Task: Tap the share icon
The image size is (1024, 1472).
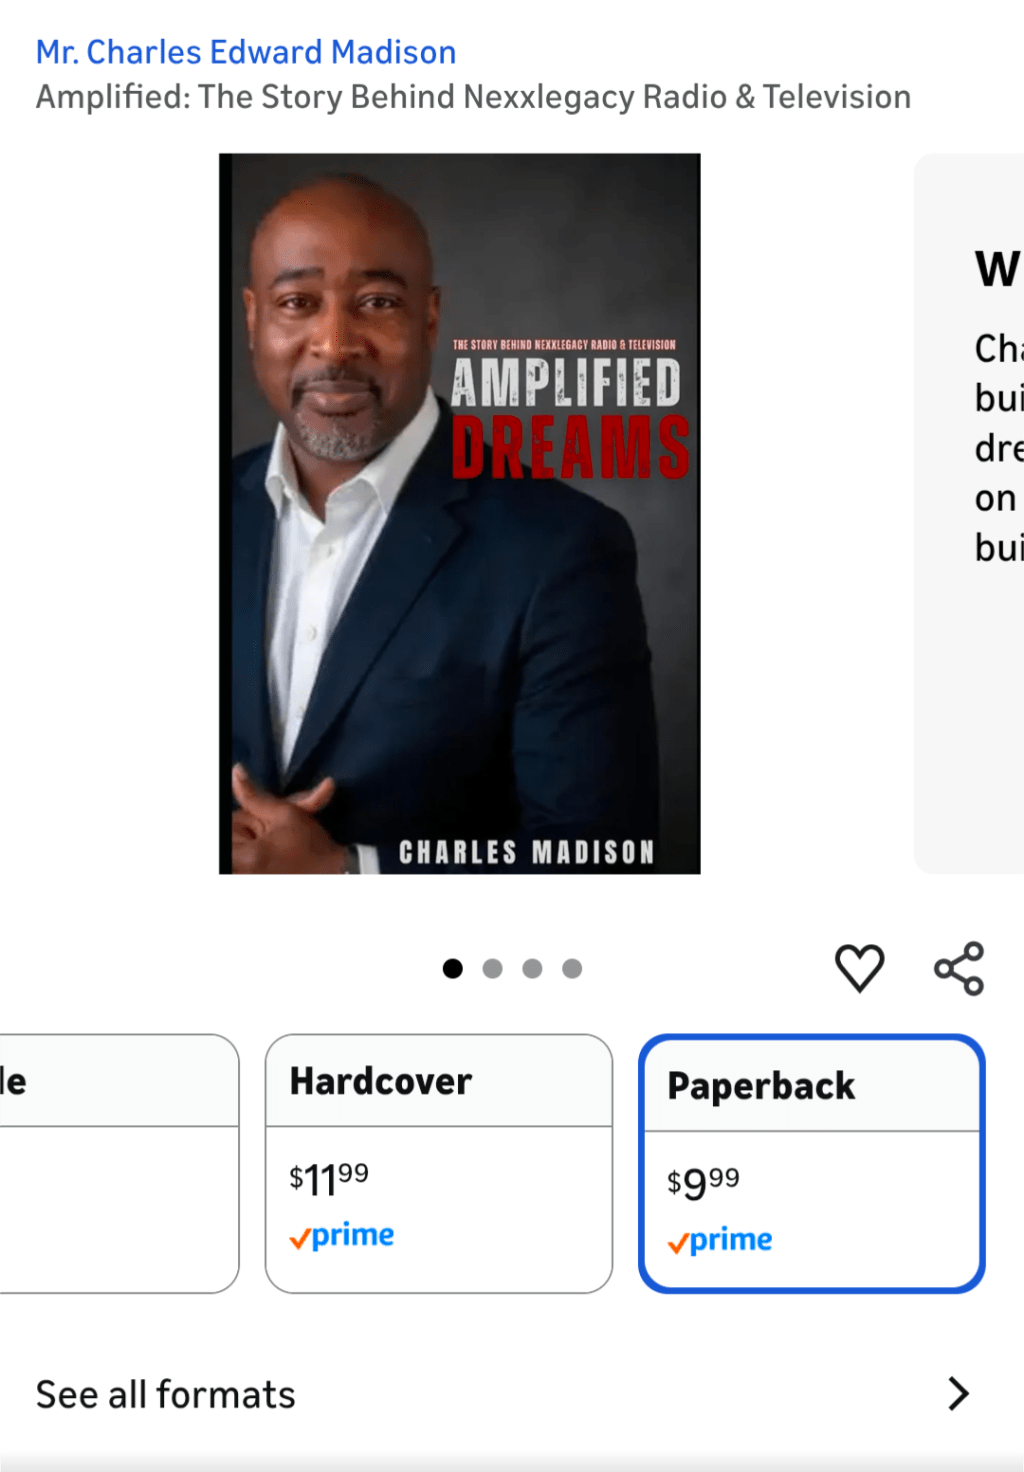Action: click(959, 968)
